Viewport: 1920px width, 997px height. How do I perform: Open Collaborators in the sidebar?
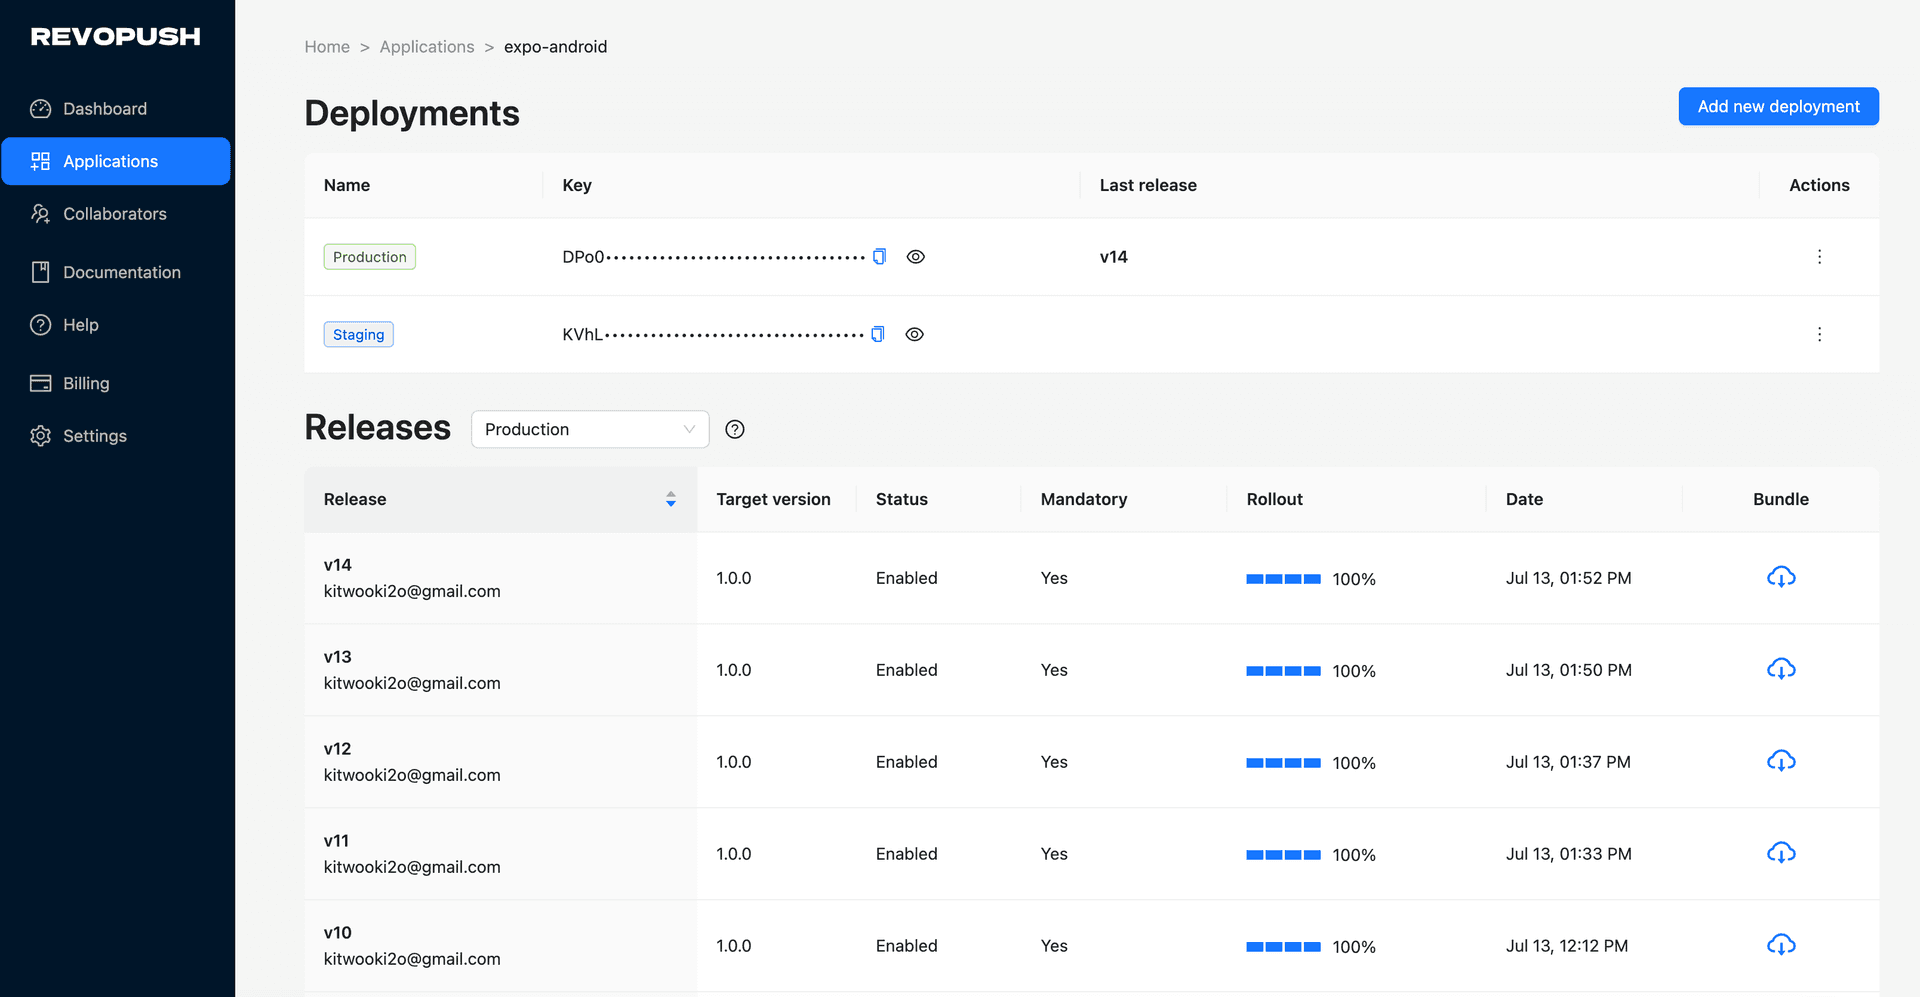point(114,214)
